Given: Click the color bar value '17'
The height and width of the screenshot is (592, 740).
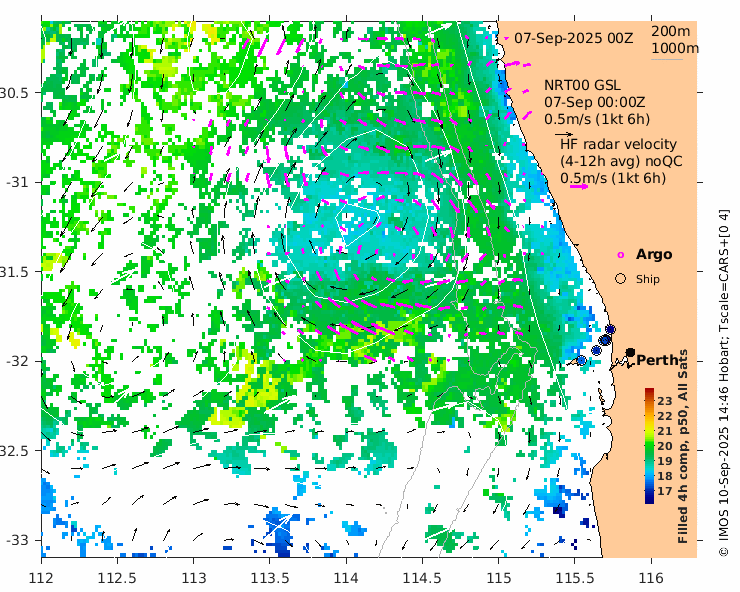Looking at the screenshot, I should click(664, 491).
